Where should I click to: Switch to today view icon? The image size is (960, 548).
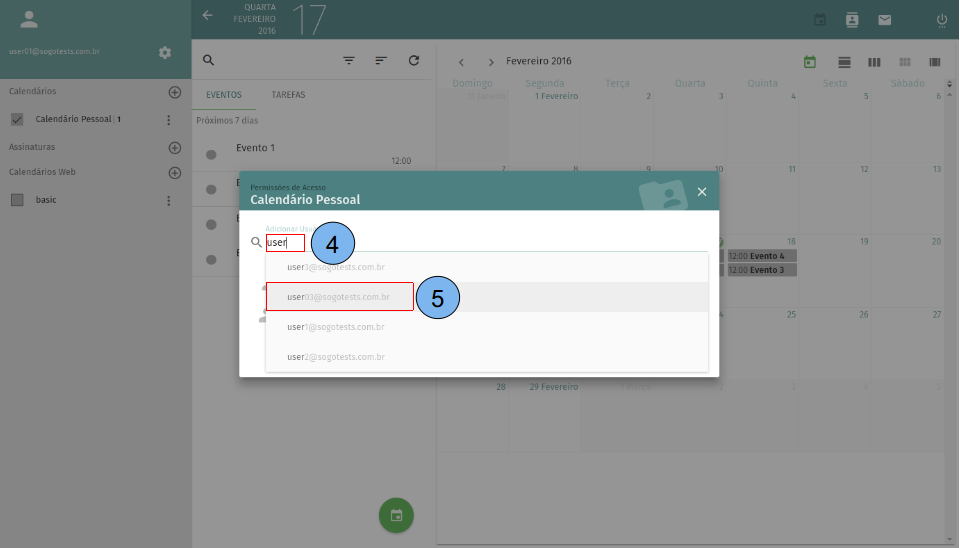[x=810, y=61]
